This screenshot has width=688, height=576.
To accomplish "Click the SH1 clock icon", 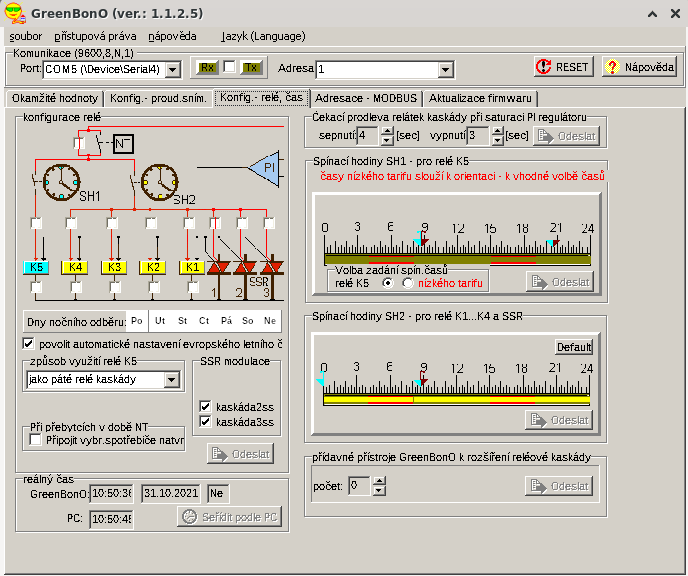I will (x=61, y=182).
